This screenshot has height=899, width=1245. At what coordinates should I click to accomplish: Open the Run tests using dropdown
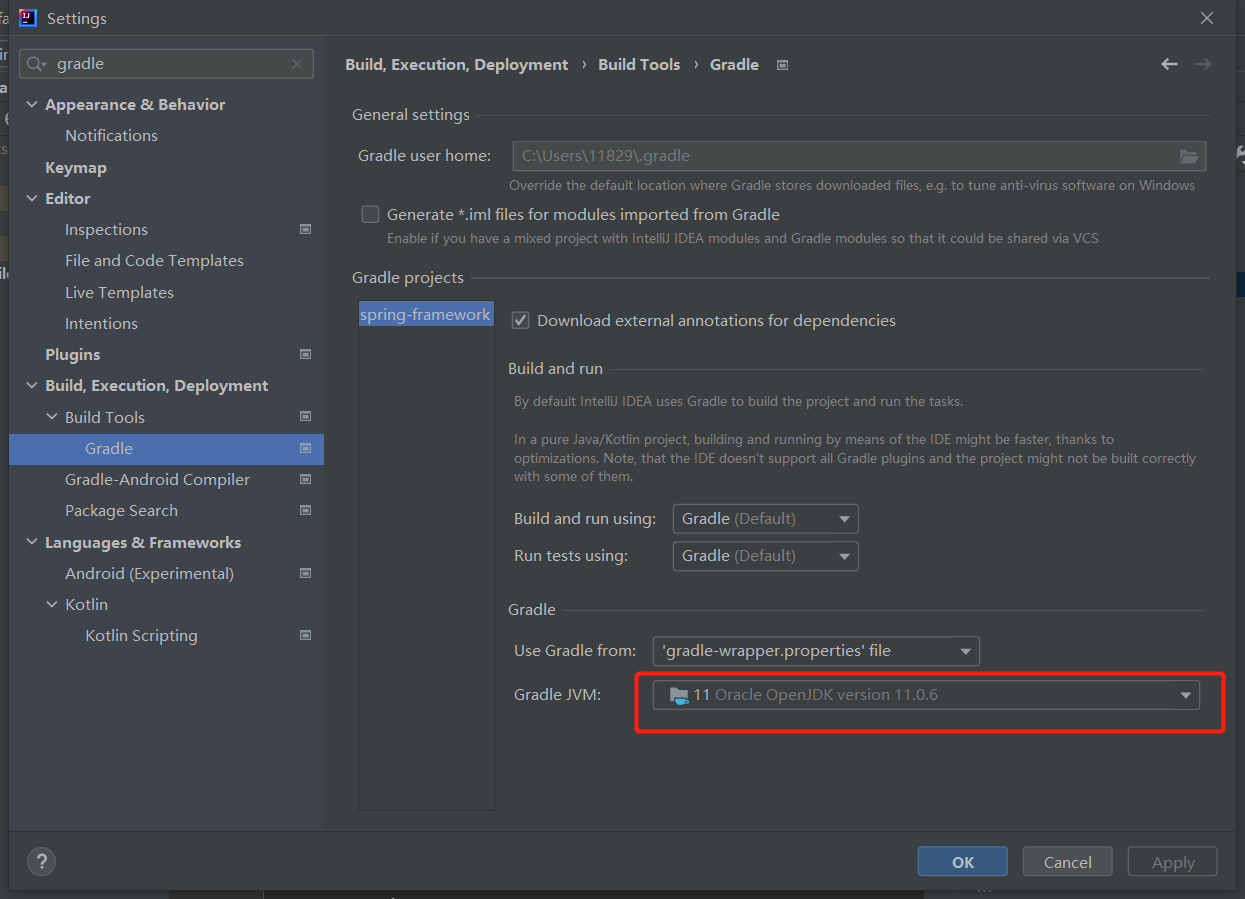click(x=765, y=556)
